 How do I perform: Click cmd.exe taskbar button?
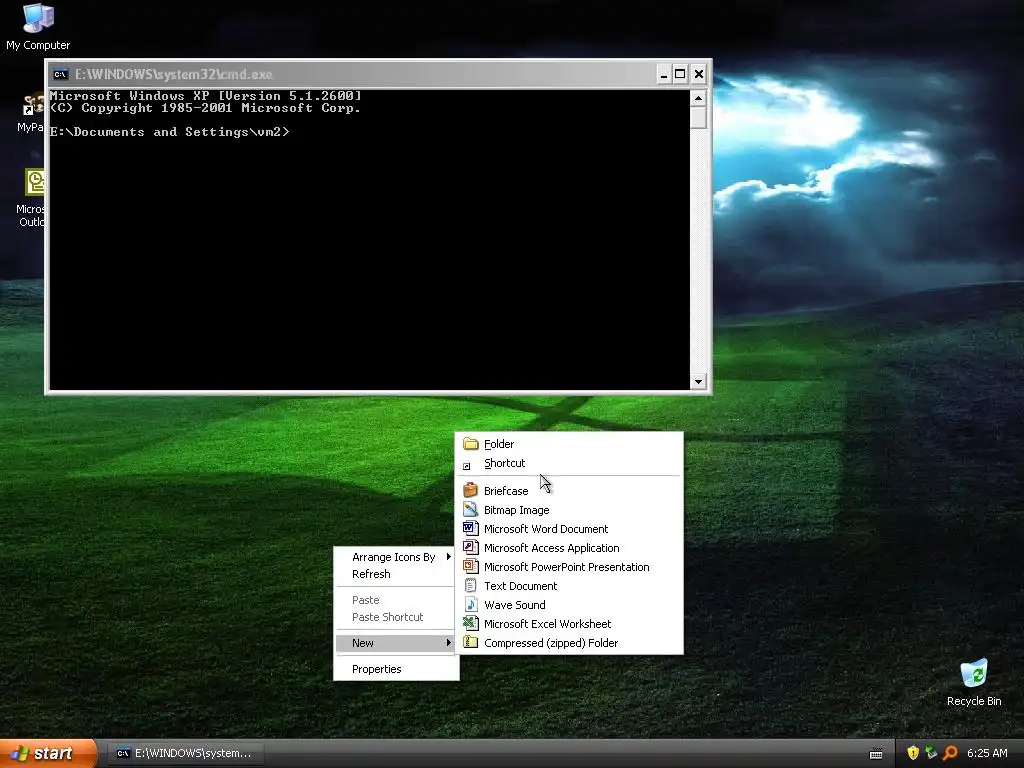pyautogui.click(x=185, y=753)
